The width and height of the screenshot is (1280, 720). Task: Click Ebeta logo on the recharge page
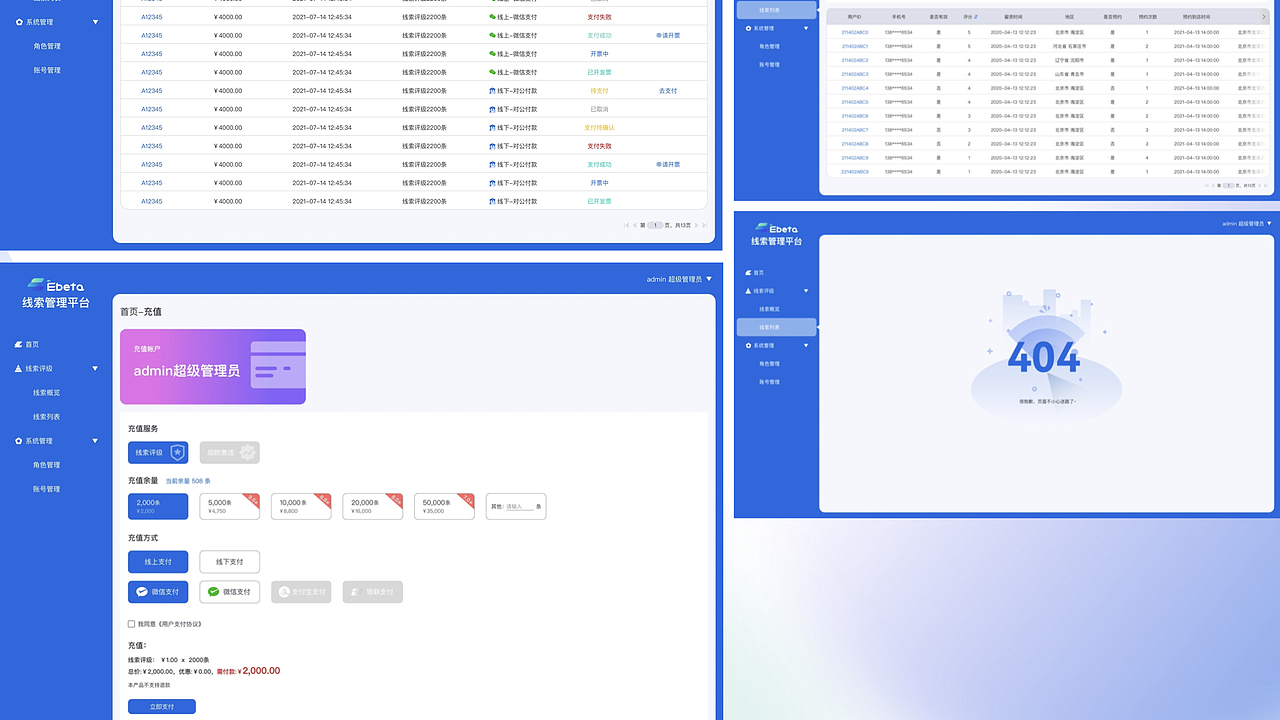[x=56, y=285]
